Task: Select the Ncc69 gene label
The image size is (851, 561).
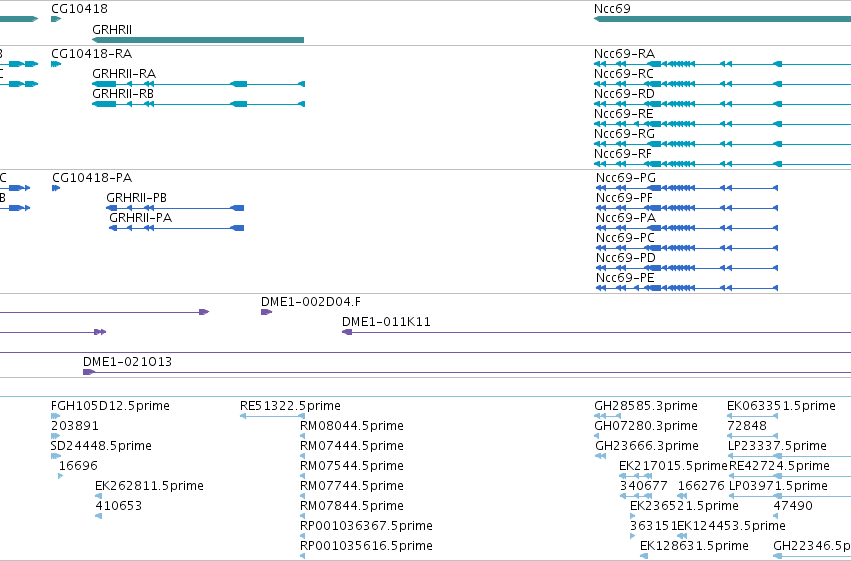Action: click(612, 9)
